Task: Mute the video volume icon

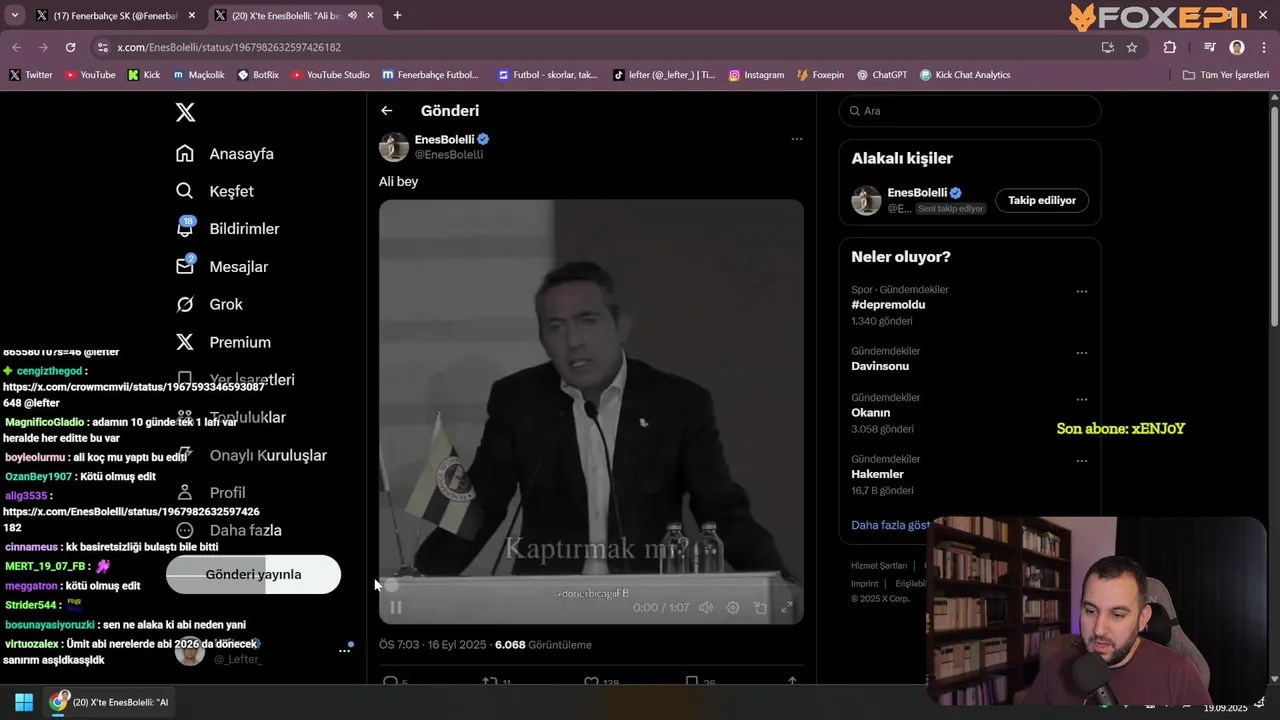Action: pyautogui.click(x=706, y=607)
